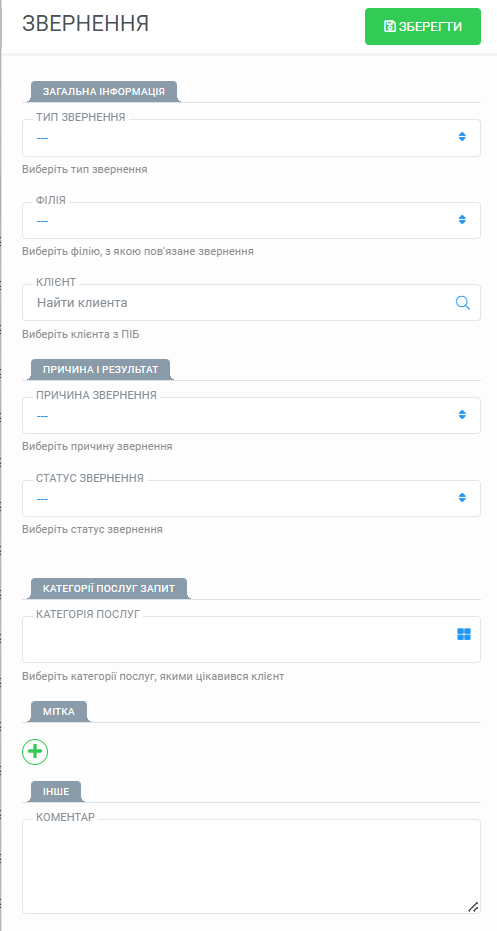
Task: Open the Причина звернення dropdown
Action: pyautogui.click(x=251, y=415)
